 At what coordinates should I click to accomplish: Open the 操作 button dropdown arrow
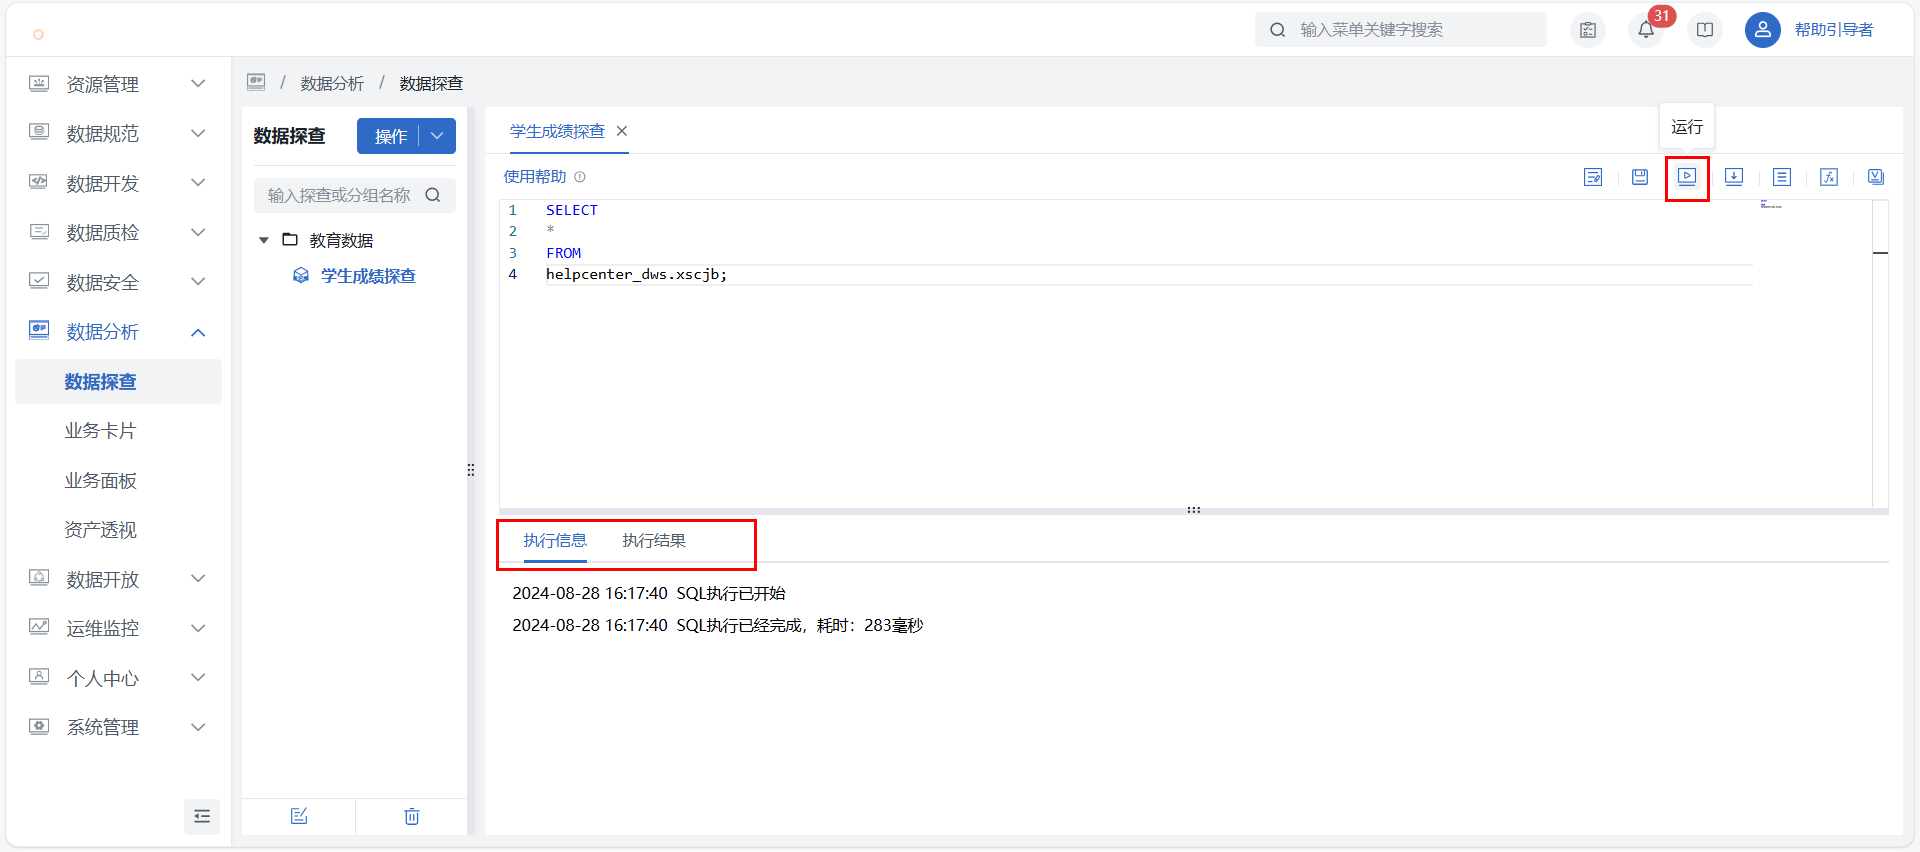437,136
